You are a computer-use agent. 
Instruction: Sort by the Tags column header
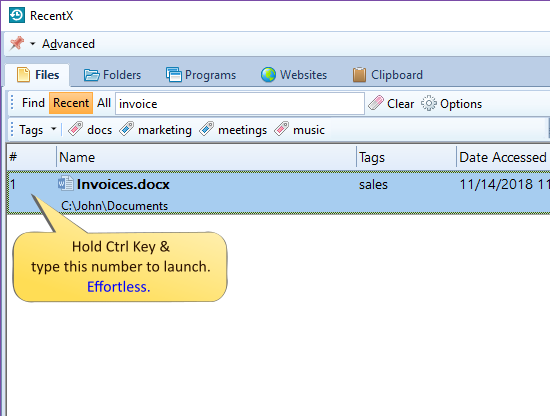point(406,157)
